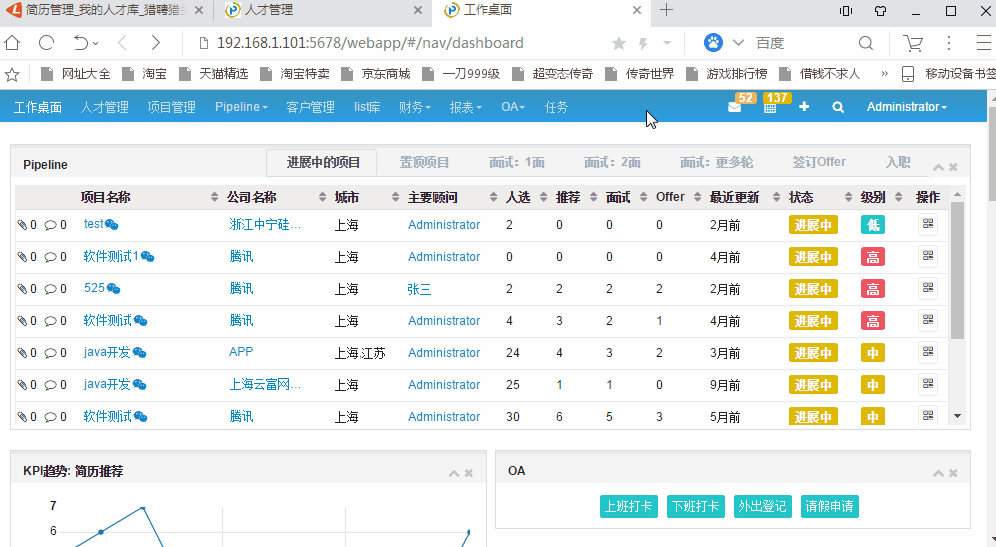The image size is (996, 547).
Task: Open 客户管理 in navbar
Action: tap(311, 107)
